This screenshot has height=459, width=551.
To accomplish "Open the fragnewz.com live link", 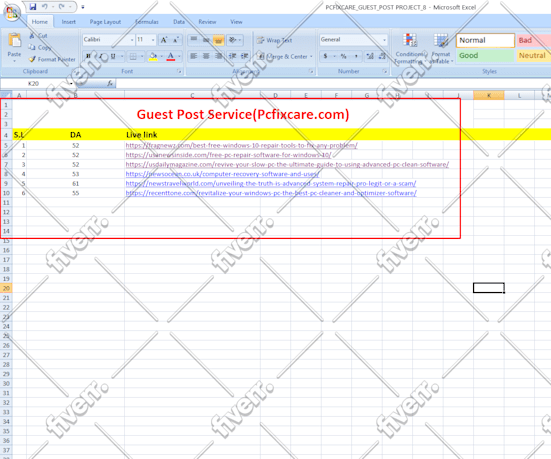I will click(241, 145).
